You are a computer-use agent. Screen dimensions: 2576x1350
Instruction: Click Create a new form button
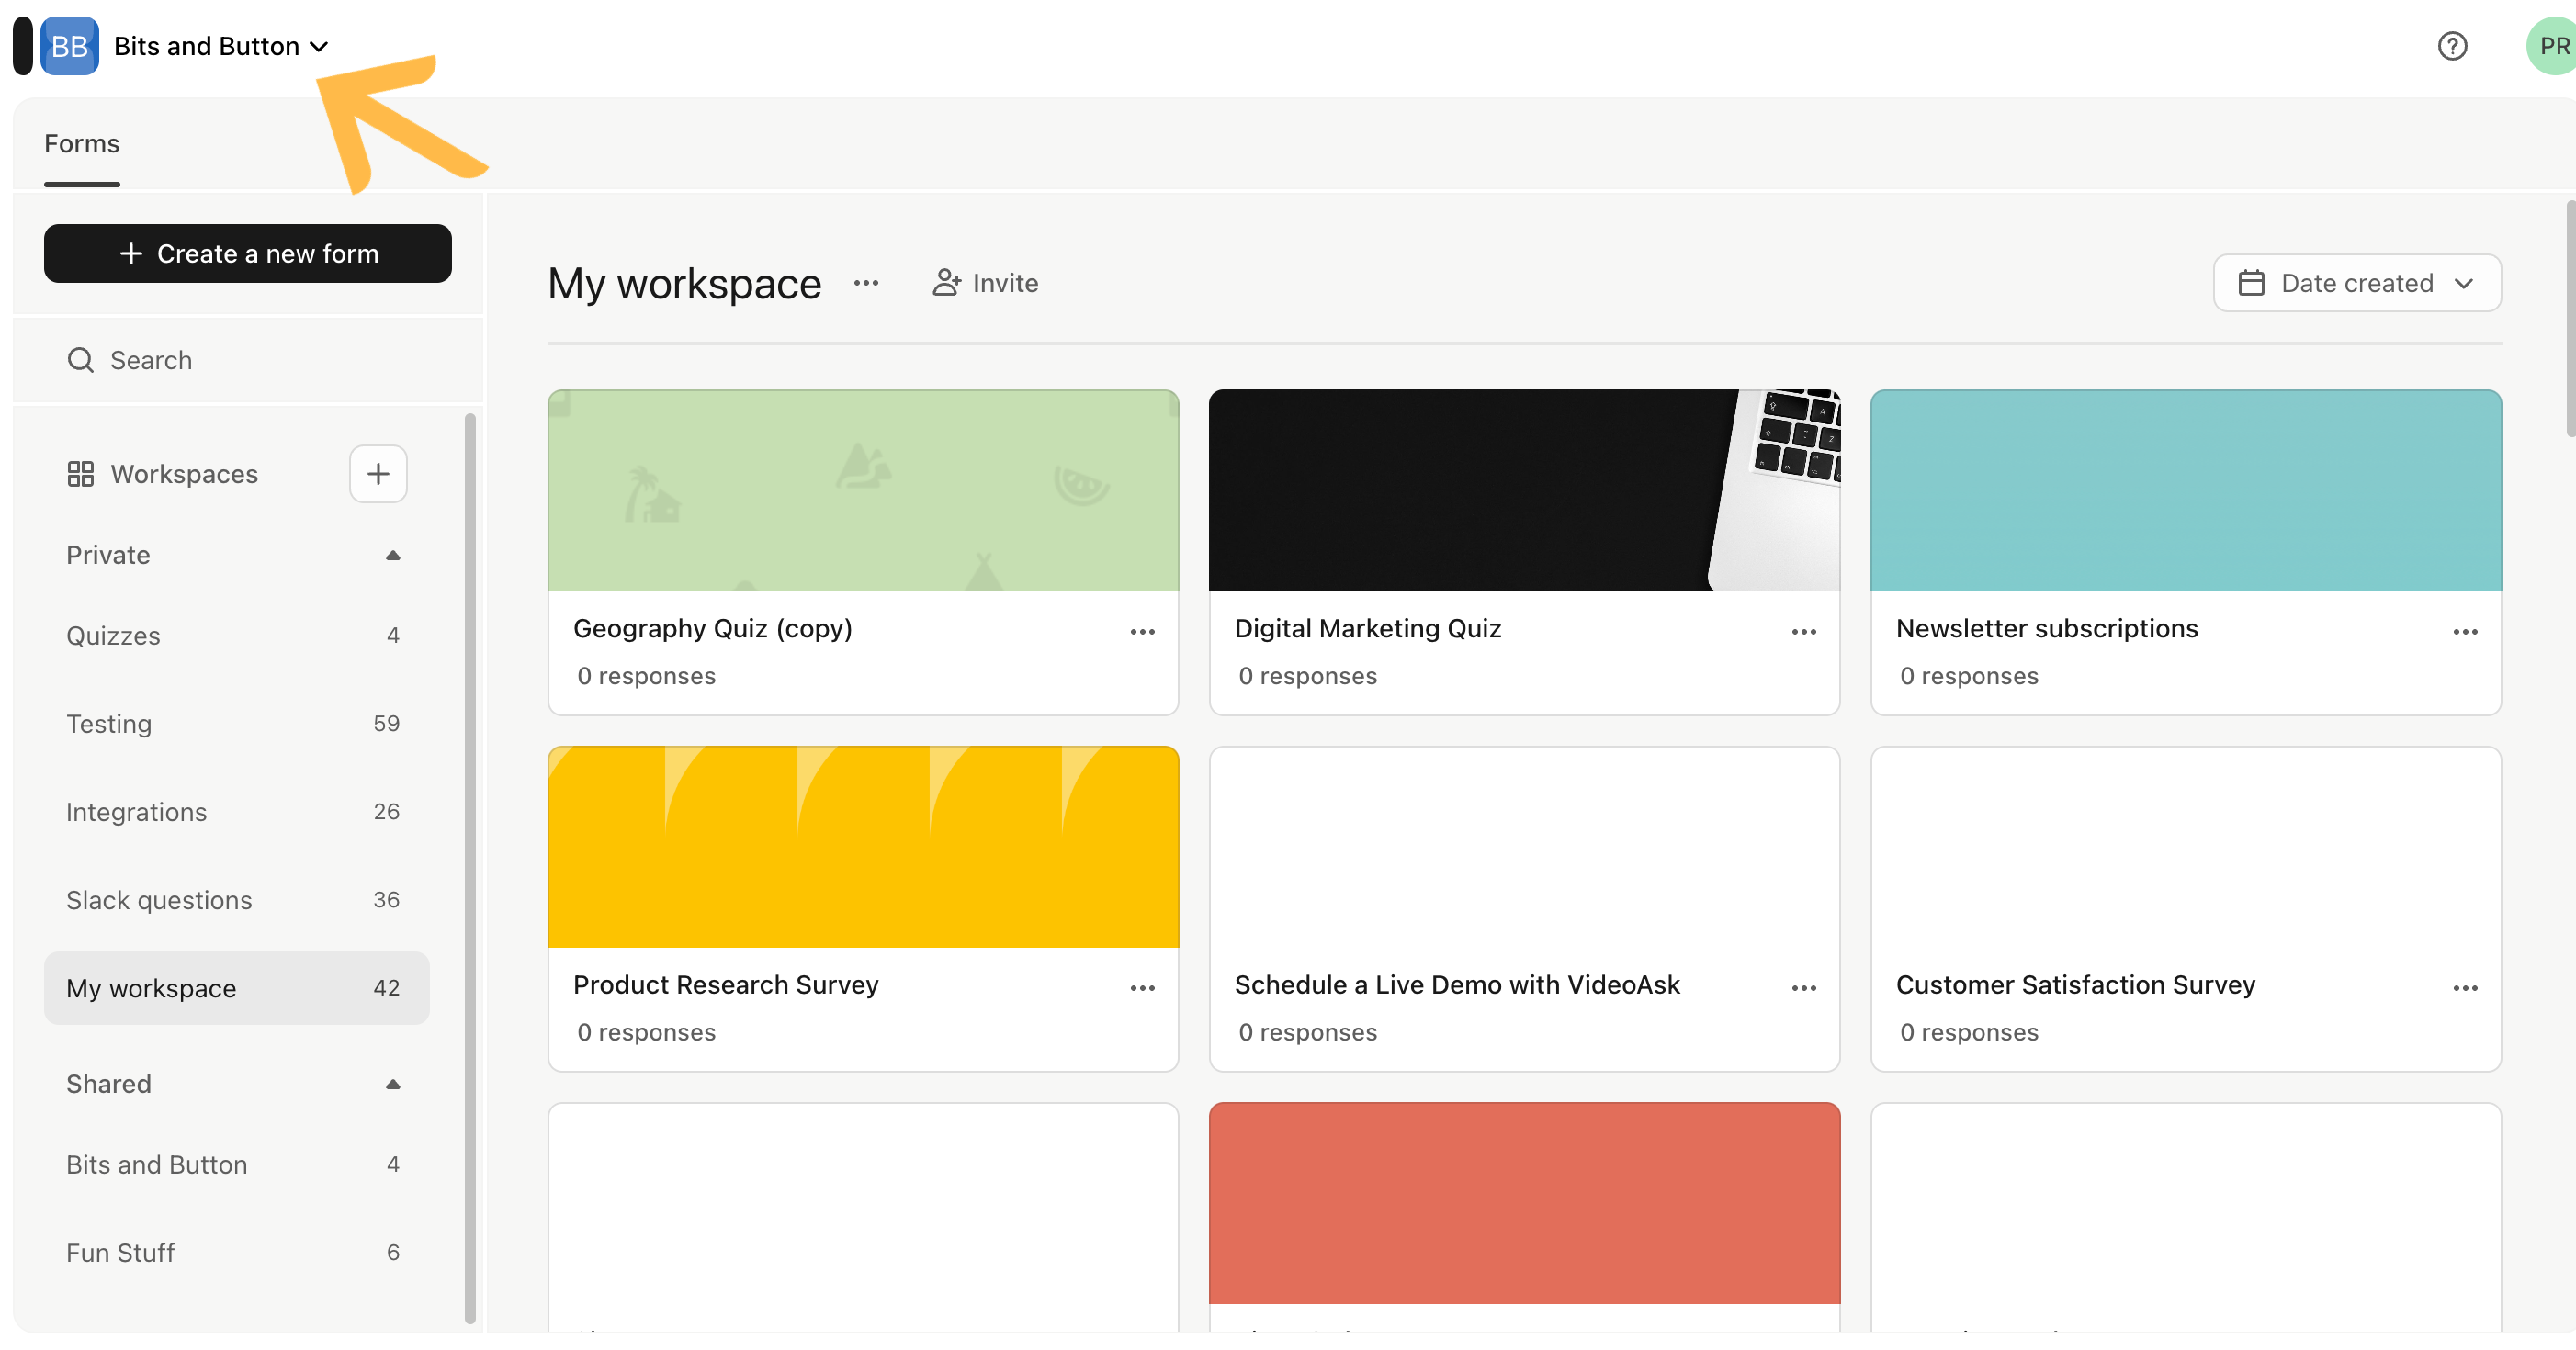coord(248,254)
